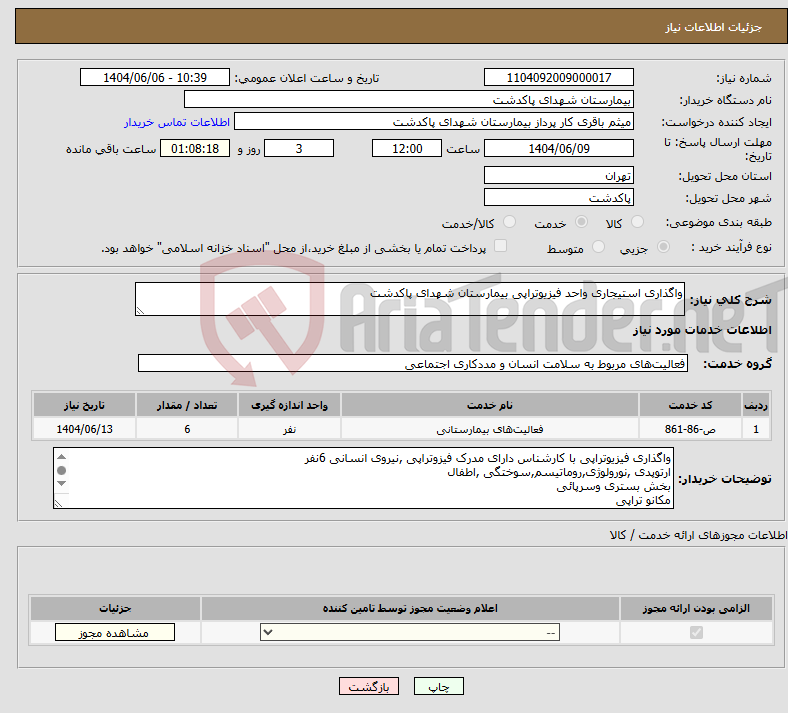The height and width of the screenshot is (713, 788).
Task: Click the واحد اندازه گیری column header
Action: [289, 405]
